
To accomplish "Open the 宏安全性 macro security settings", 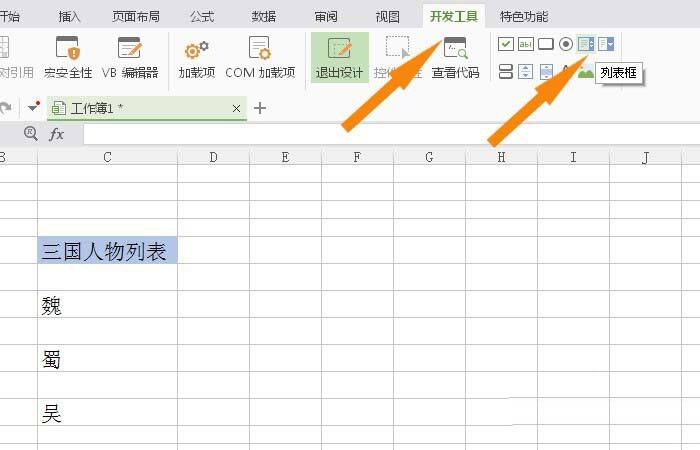I will coord(68,58).
